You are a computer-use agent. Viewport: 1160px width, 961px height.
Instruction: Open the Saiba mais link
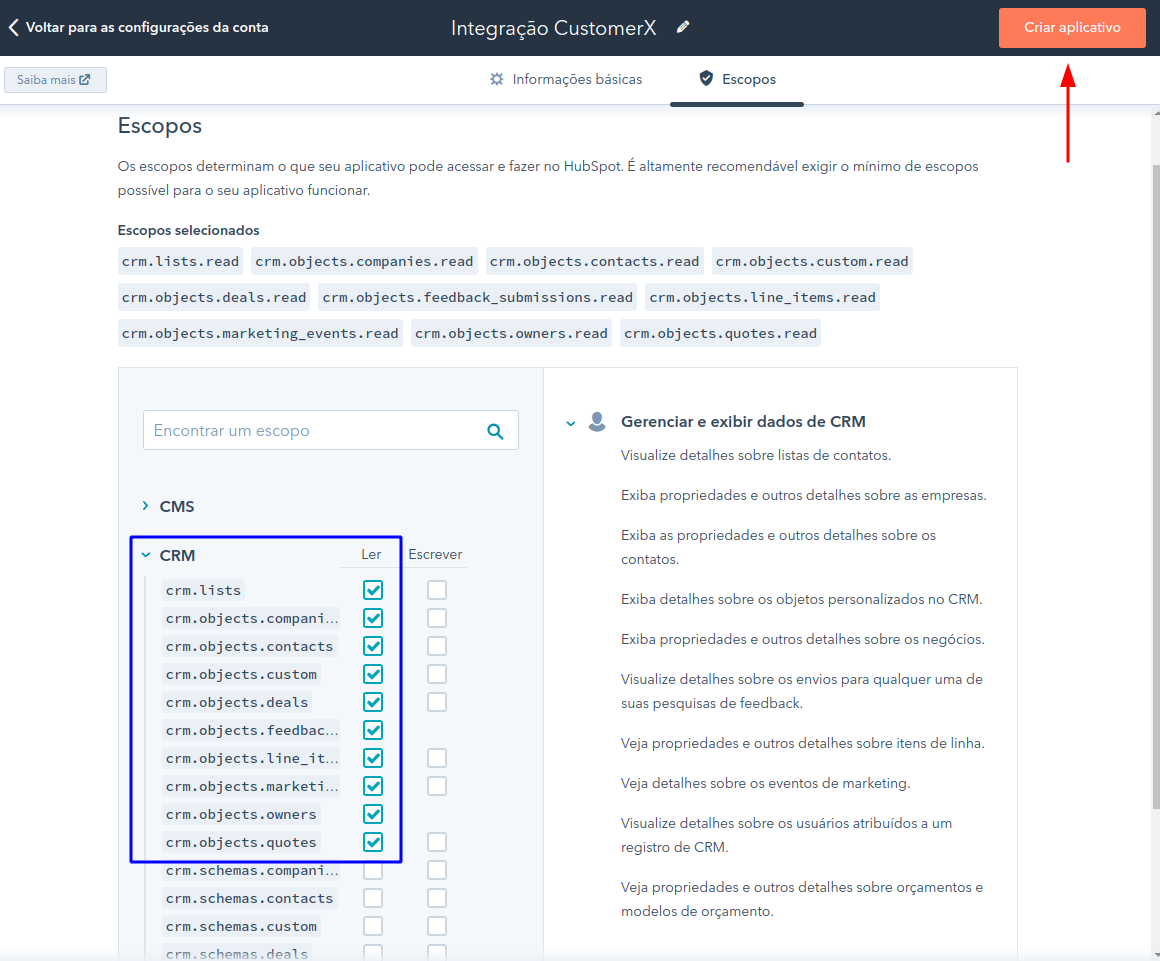click(x=55, y=80)
